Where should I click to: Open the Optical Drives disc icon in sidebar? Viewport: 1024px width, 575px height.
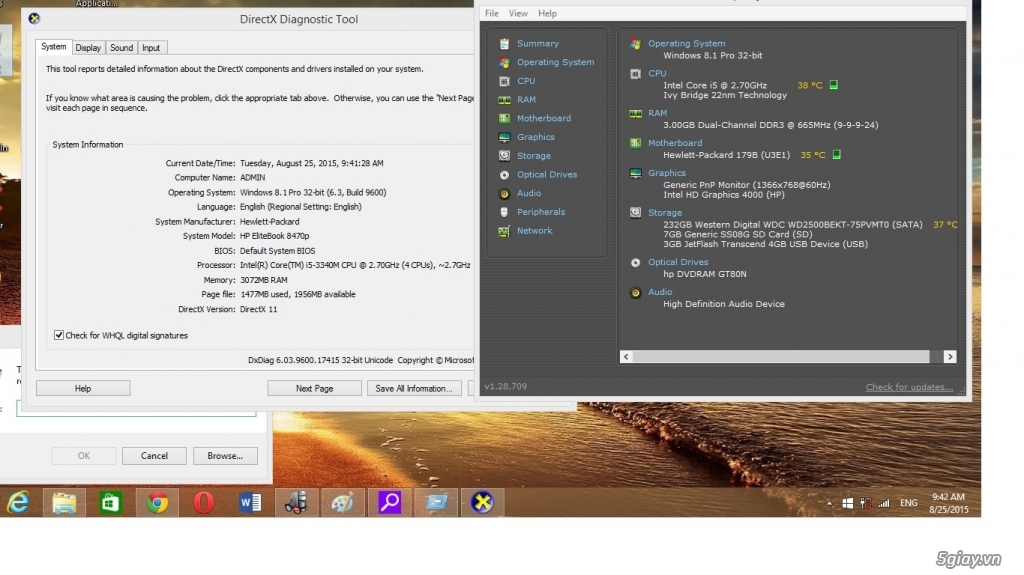pos(504,174)
